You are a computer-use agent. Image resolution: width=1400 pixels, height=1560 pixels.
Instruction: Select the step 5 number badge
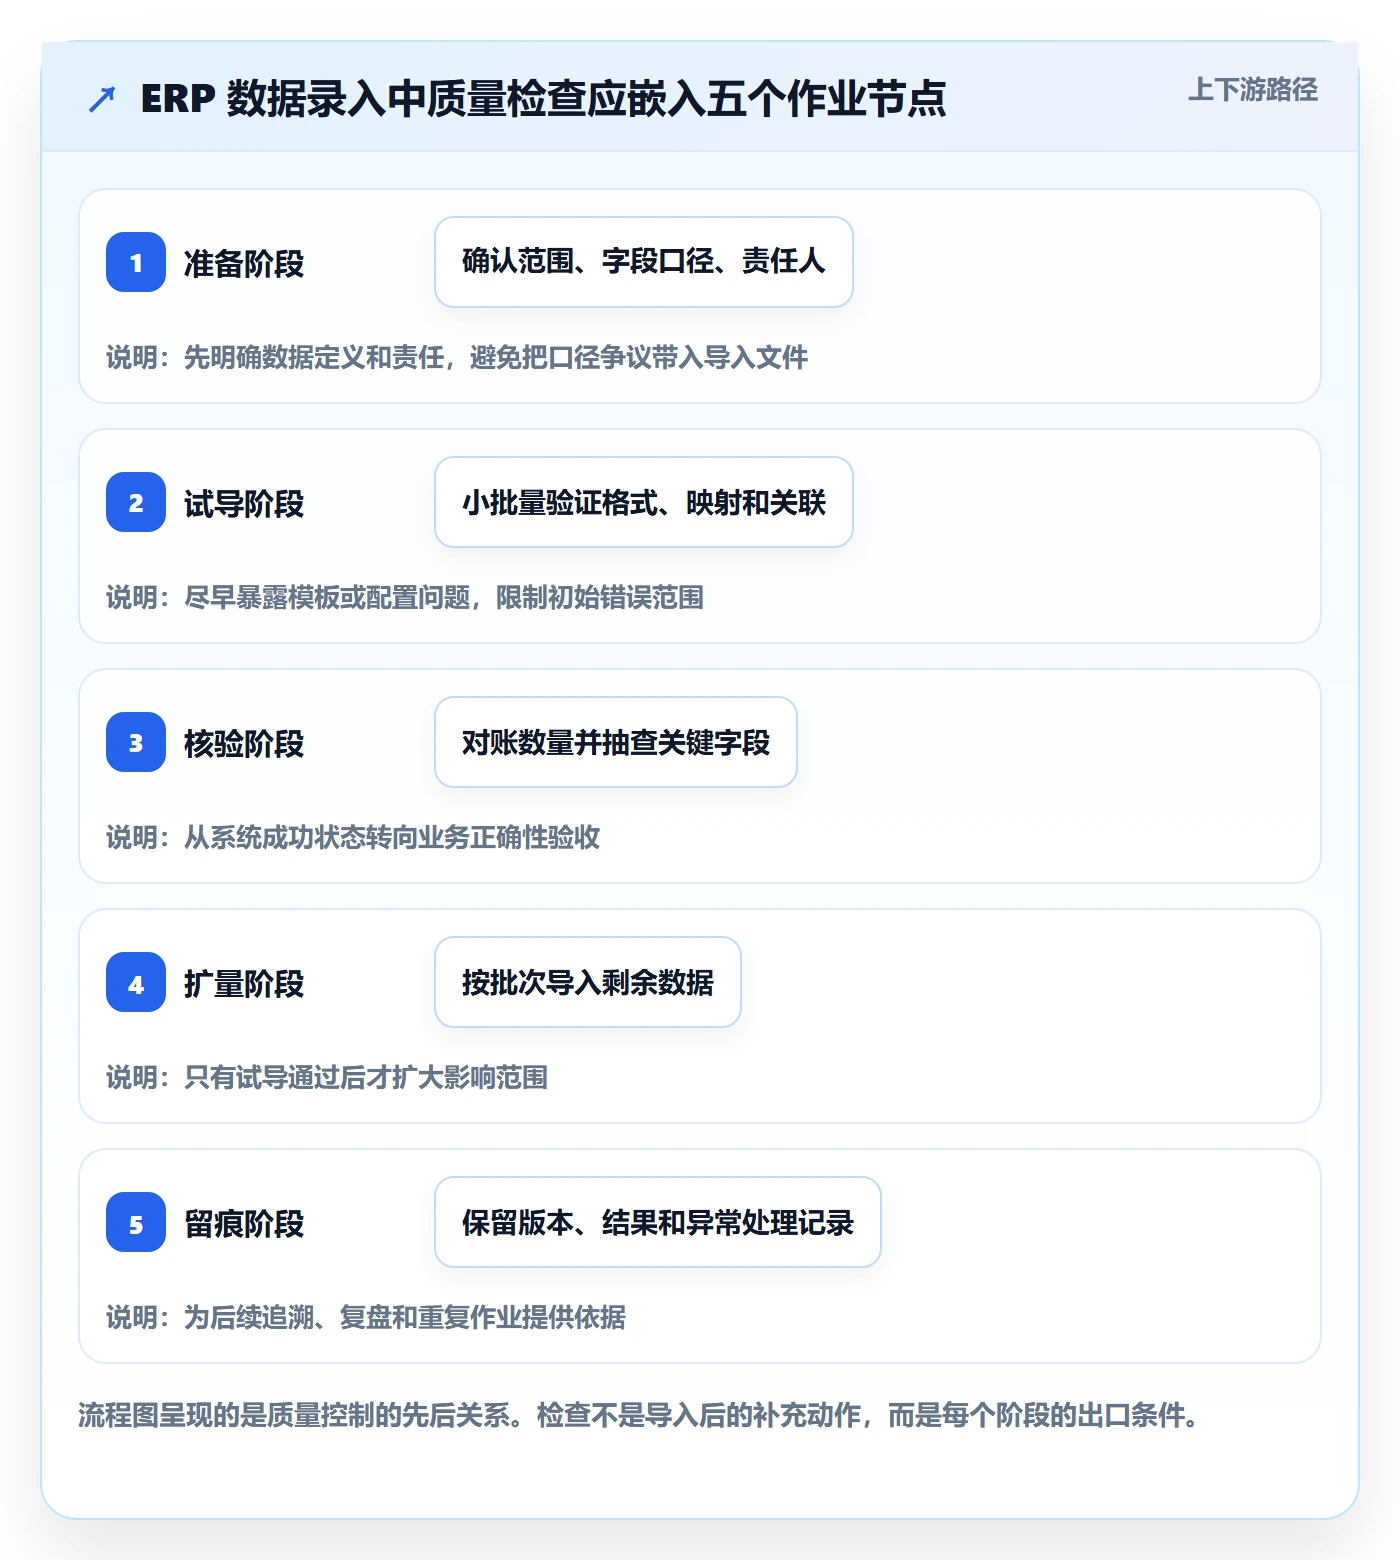click(136, 1222)
